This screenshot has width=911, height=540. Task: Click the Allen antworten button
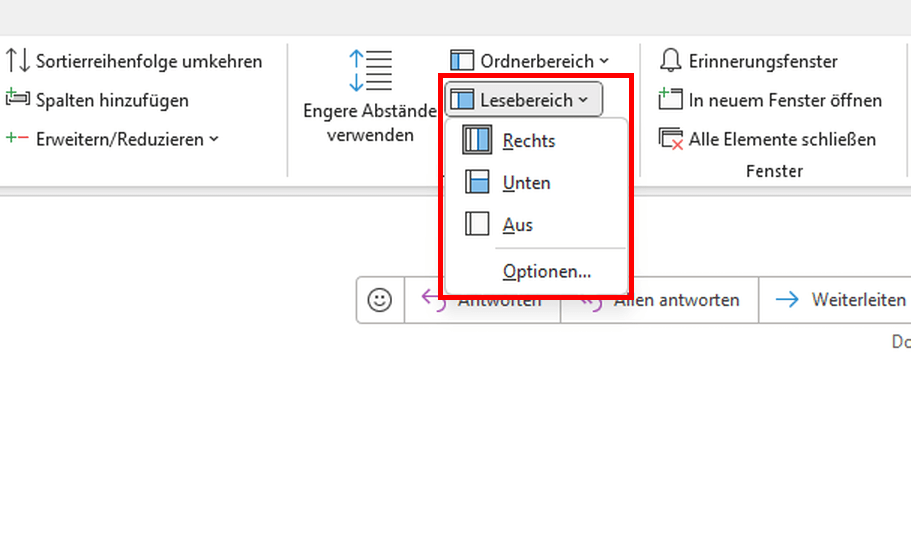tap(659, 300)
